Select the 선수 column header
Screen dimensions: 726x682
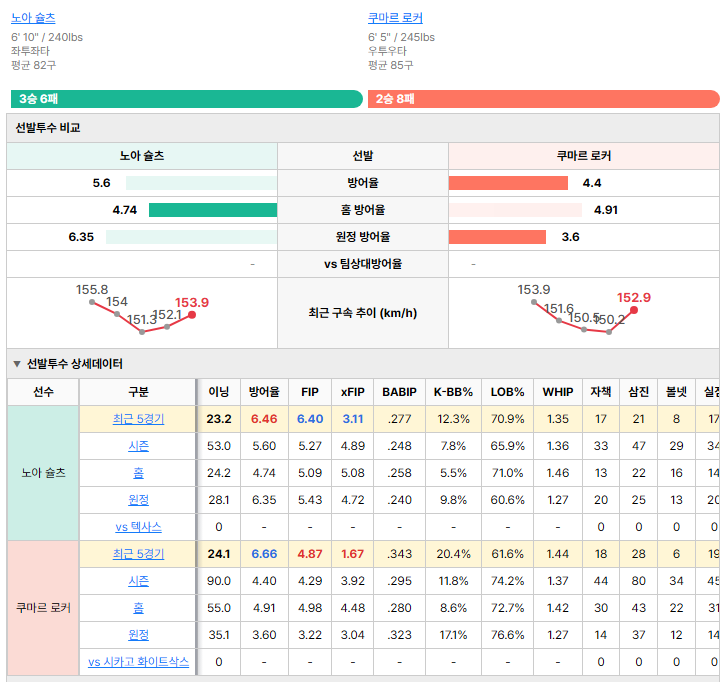[x=43, y=392]
